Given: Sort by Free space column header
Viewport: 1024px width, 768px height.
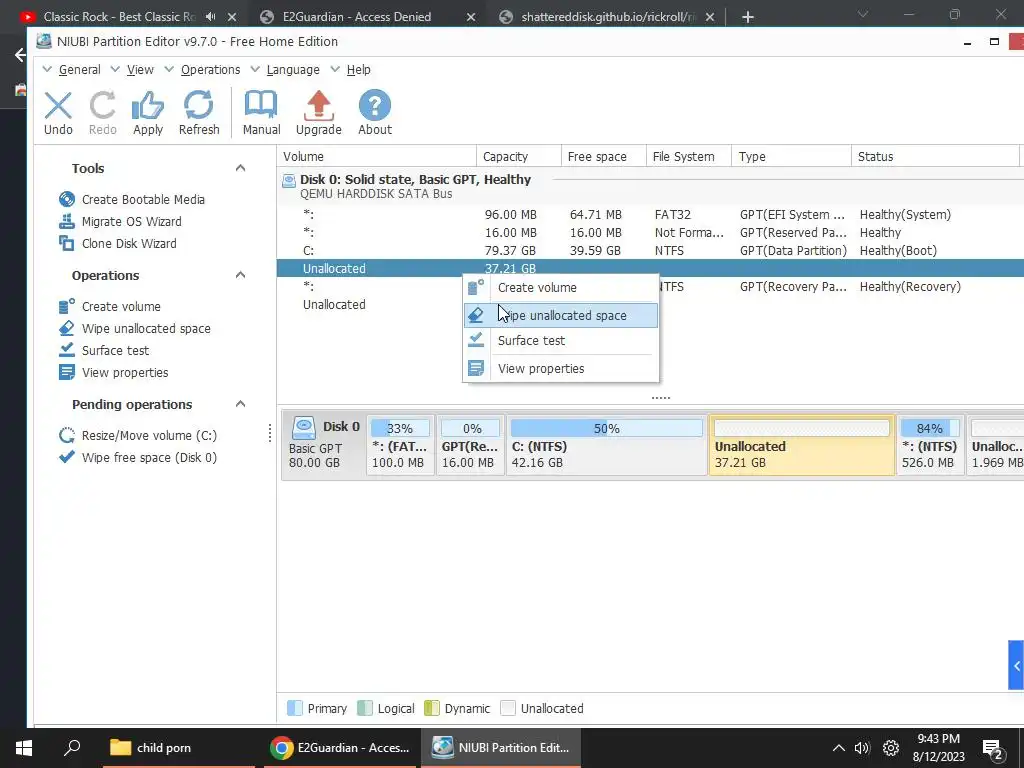Looking at the screenshot, I should tap(603, 157).
